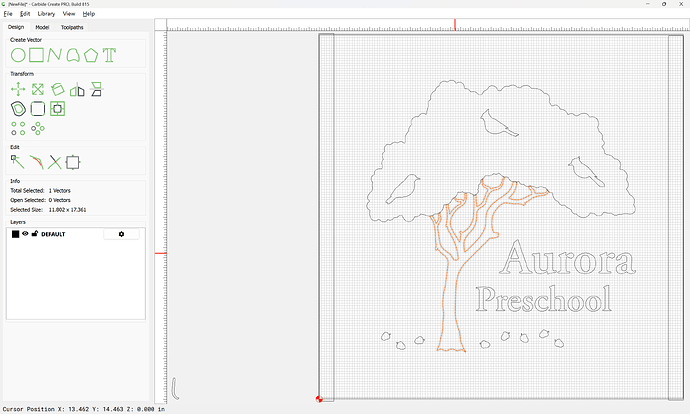Click the red origin marker on canvas
The width and height of the screenshot is (690, 414).
point(319,399)
